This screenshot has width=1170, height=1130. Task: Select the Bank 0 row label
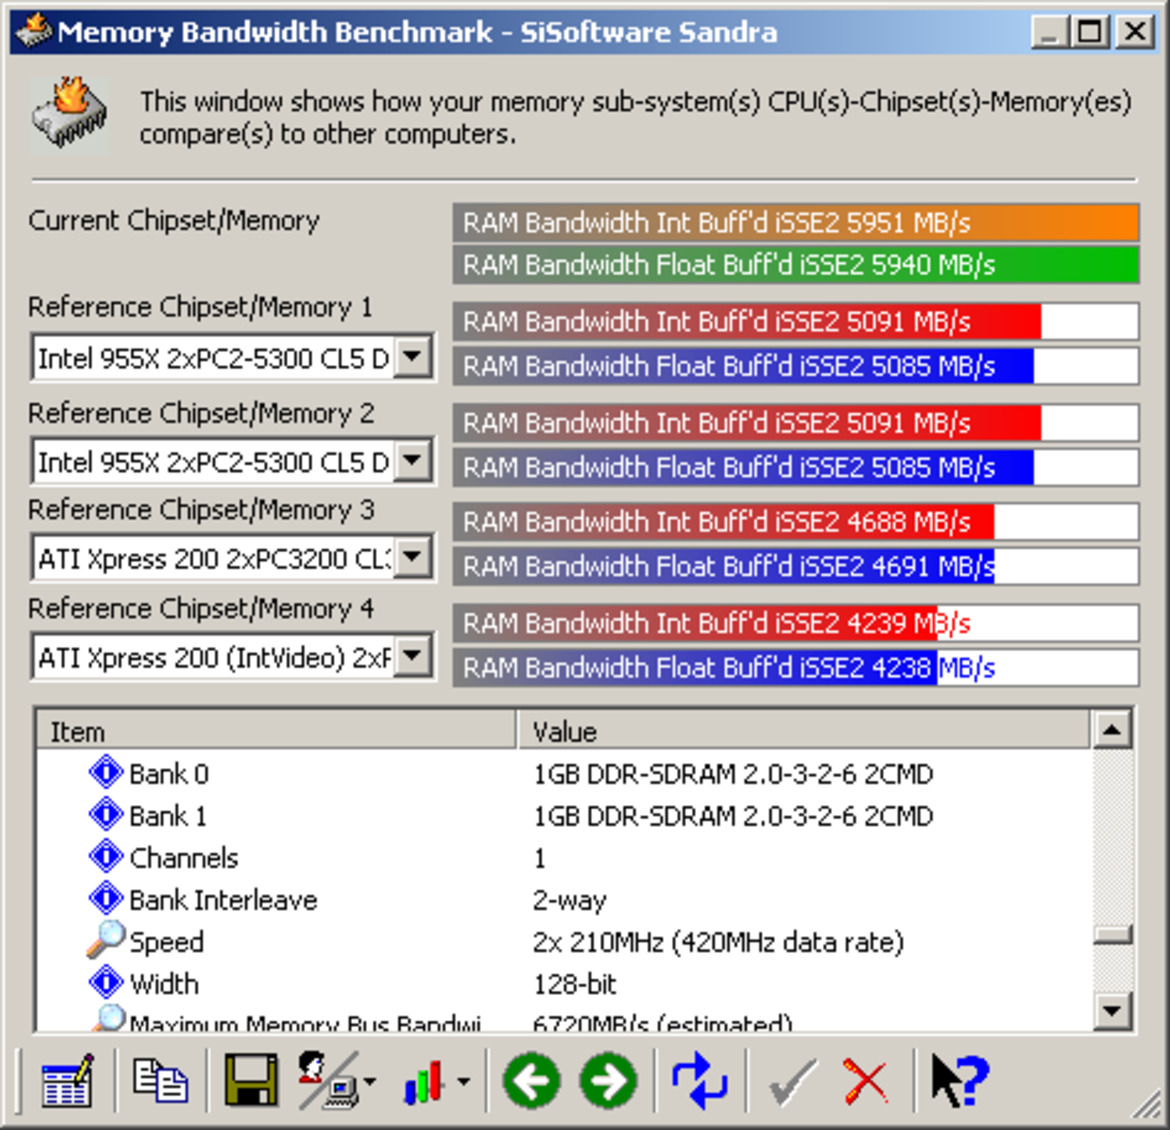tap(169, 773)
